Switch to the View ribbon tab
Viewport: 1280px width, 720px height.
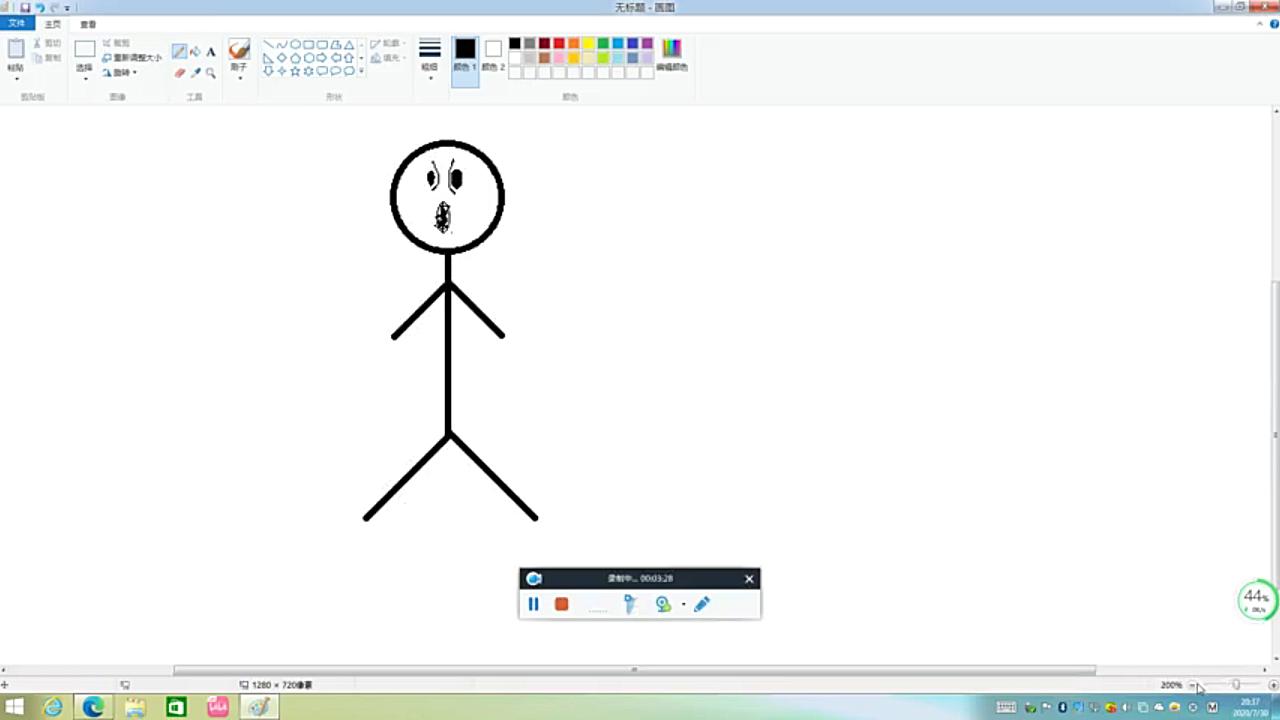88,24
